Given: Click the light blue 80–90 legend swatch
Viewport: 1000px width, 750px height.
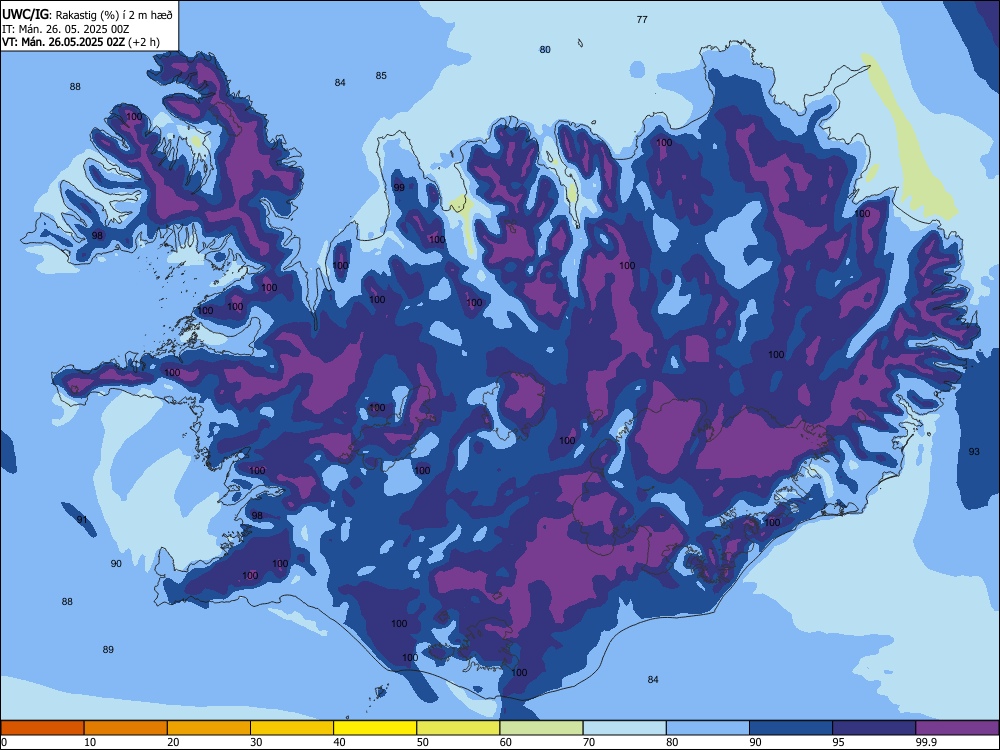Looking at the screenshot, I should [x=708, y=728].
